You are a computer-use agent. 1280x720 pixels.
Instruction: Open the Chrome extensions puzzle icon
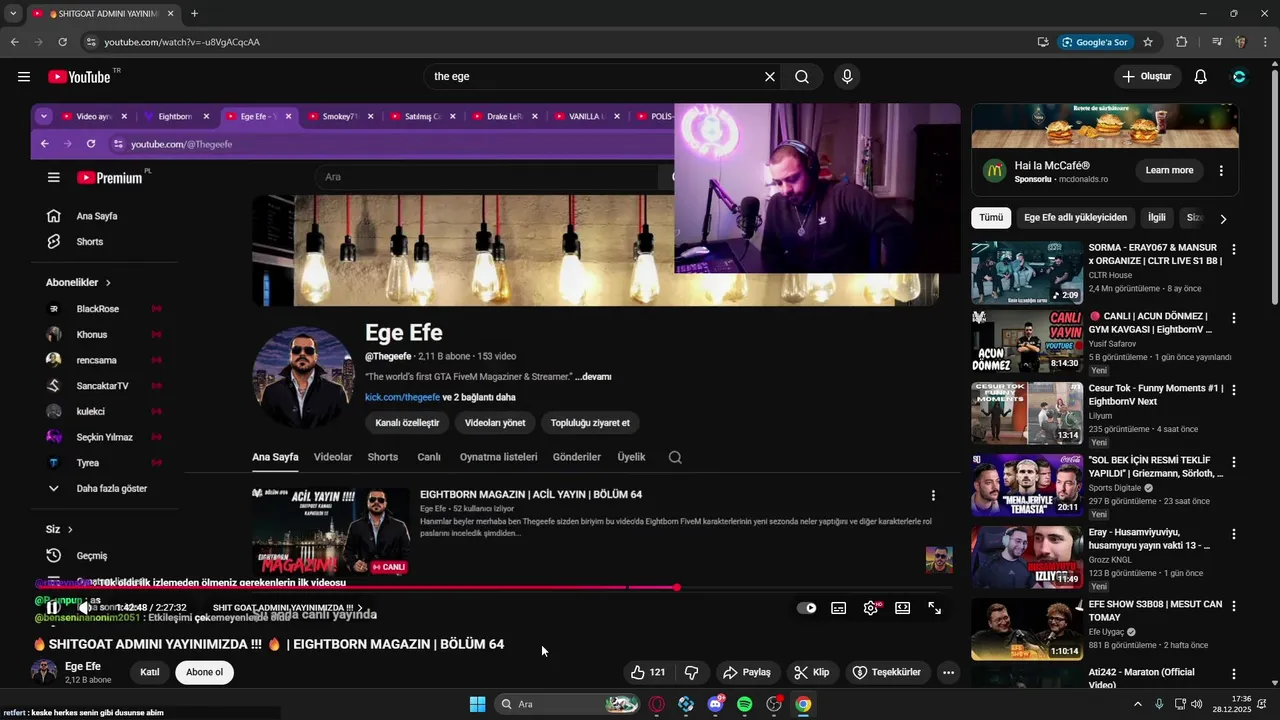tap(1181, 42)
